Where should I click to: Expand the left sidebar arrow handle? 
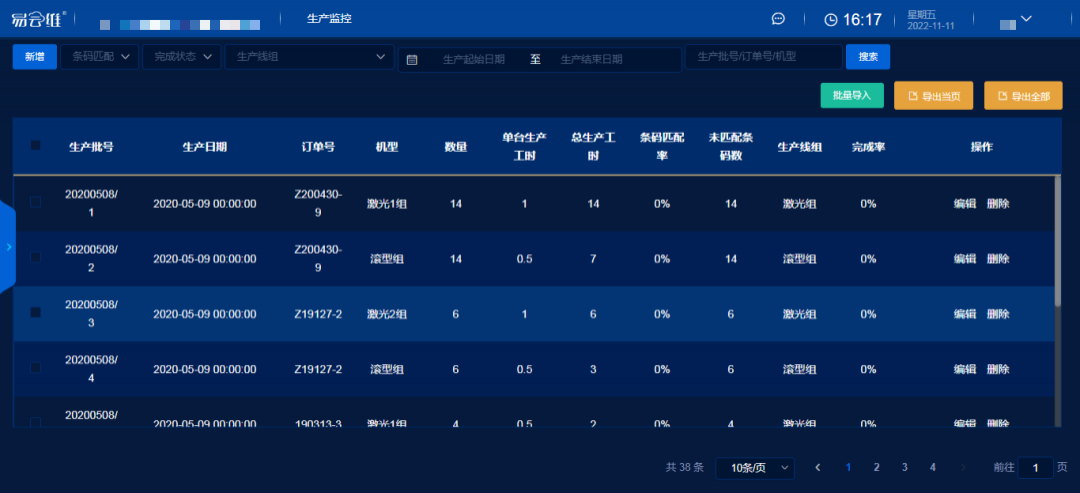point(8,246)
